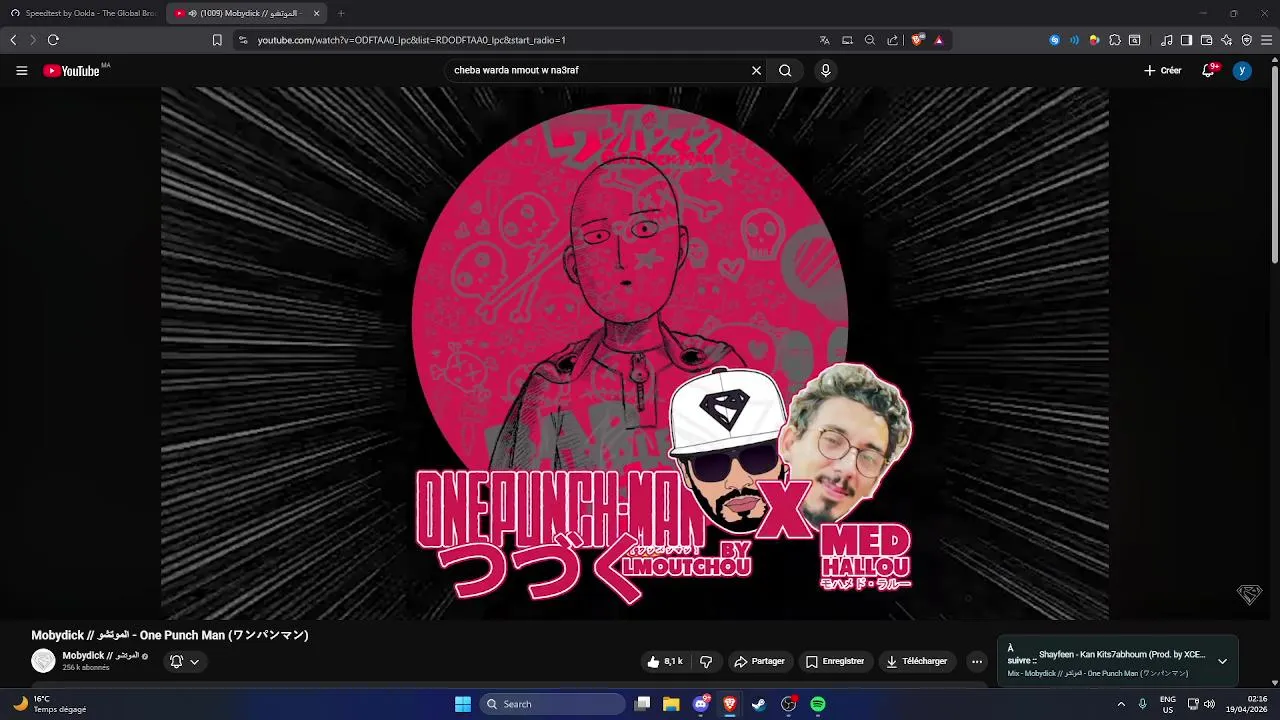Close the Mobydick YouTube tab
1280x720 pixels.
[317, 13]
